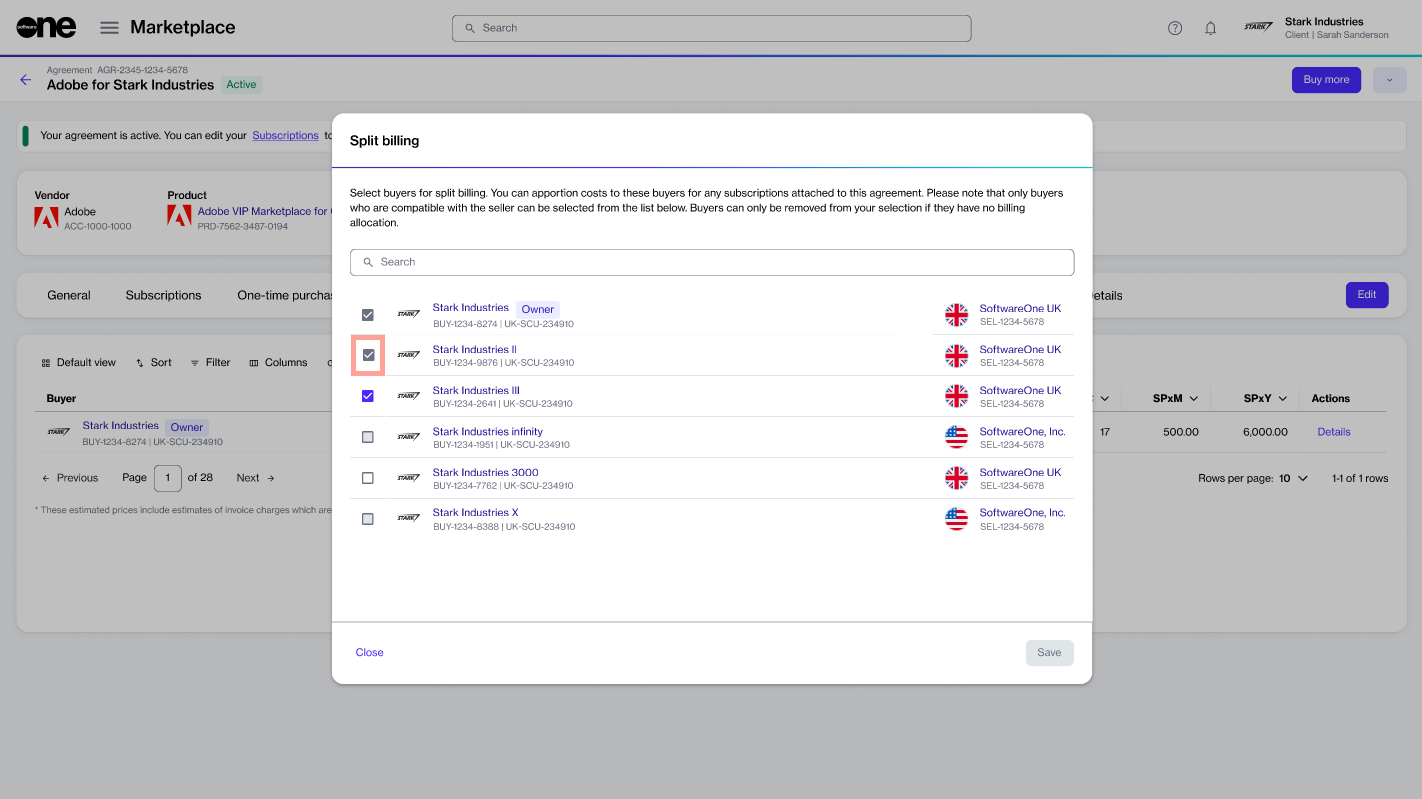
Task: Click Close in the Split billing dialog
Action: (369, 652)
